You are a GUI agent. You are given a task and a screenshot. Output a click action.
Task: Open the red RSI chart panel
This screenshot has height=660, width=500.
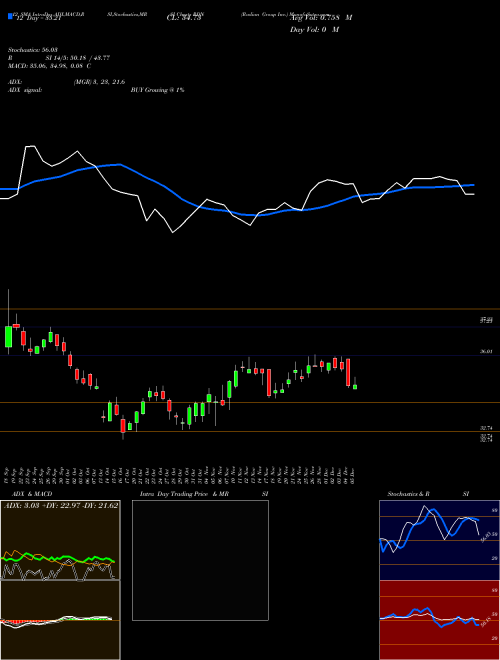click(439, 620)
